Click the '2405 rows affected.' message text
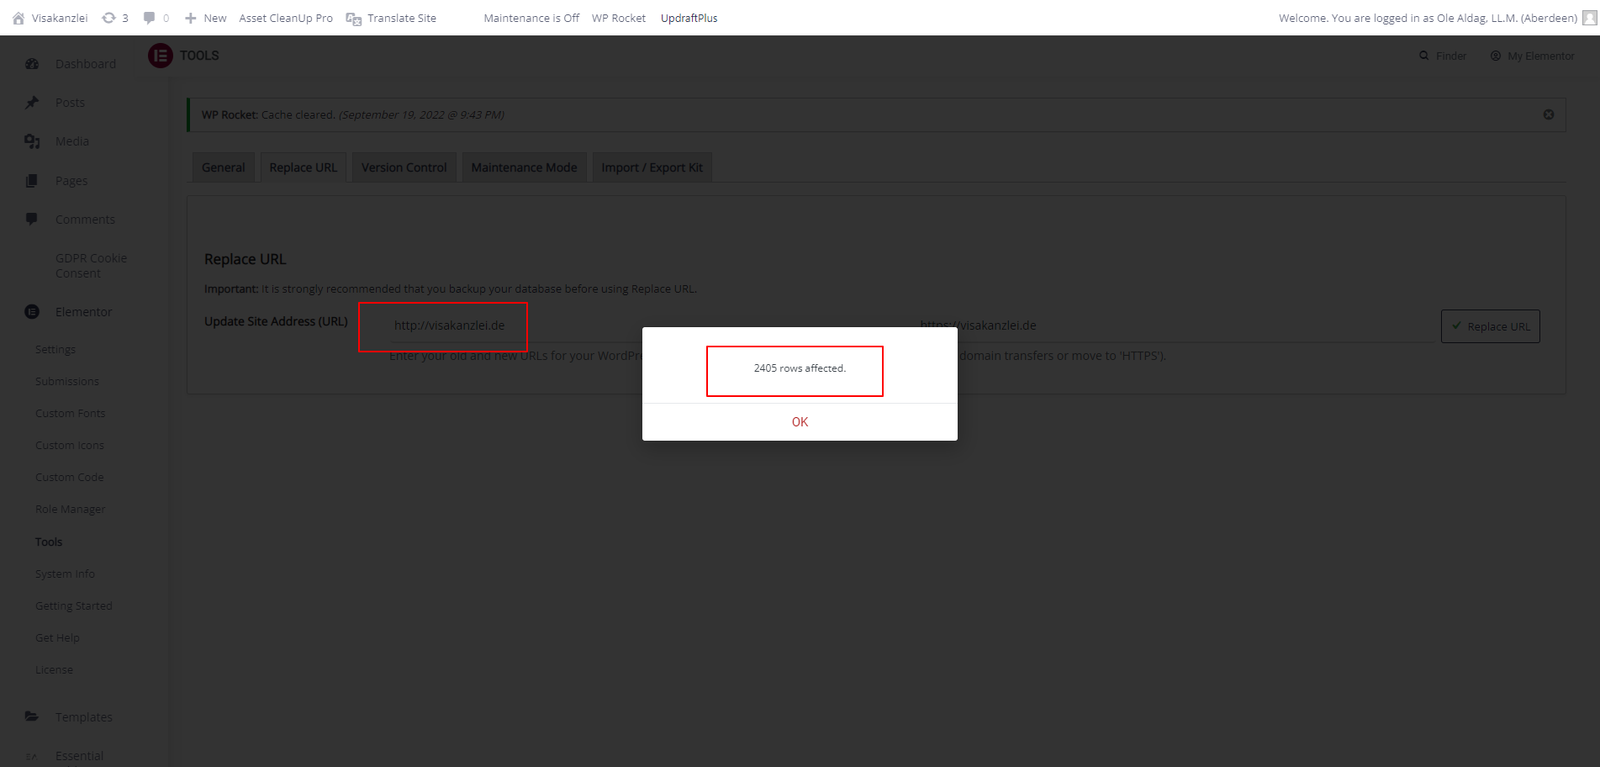 pos(800,368)
